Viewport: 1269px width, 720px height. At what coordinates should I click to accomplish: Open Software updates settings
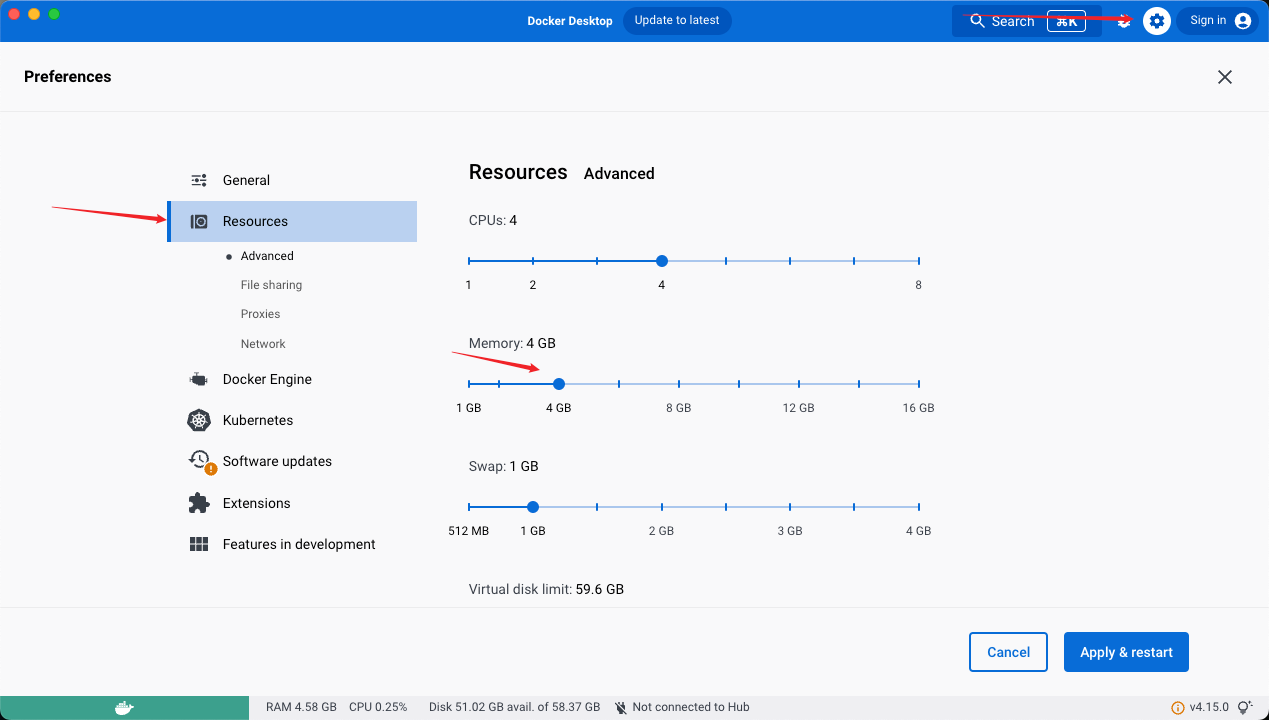(277, 461)
